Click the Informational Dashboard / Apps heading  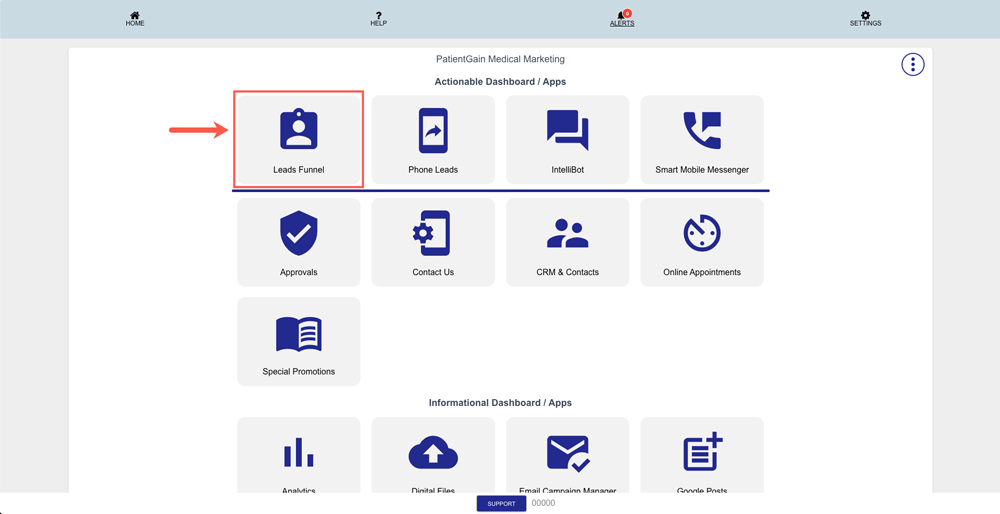500,403
